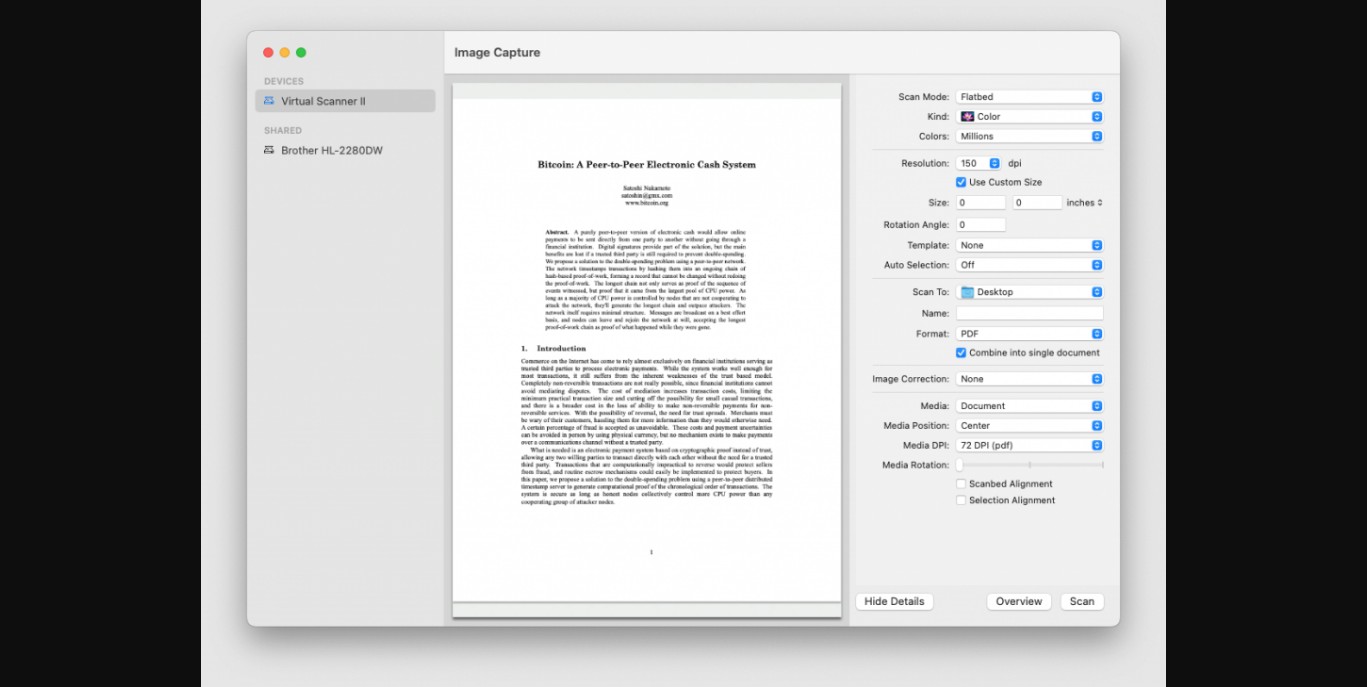Click the Image Capture window title
This screenshot has width=1367, height=687.
pyautogui.click(x=497, y=53)
